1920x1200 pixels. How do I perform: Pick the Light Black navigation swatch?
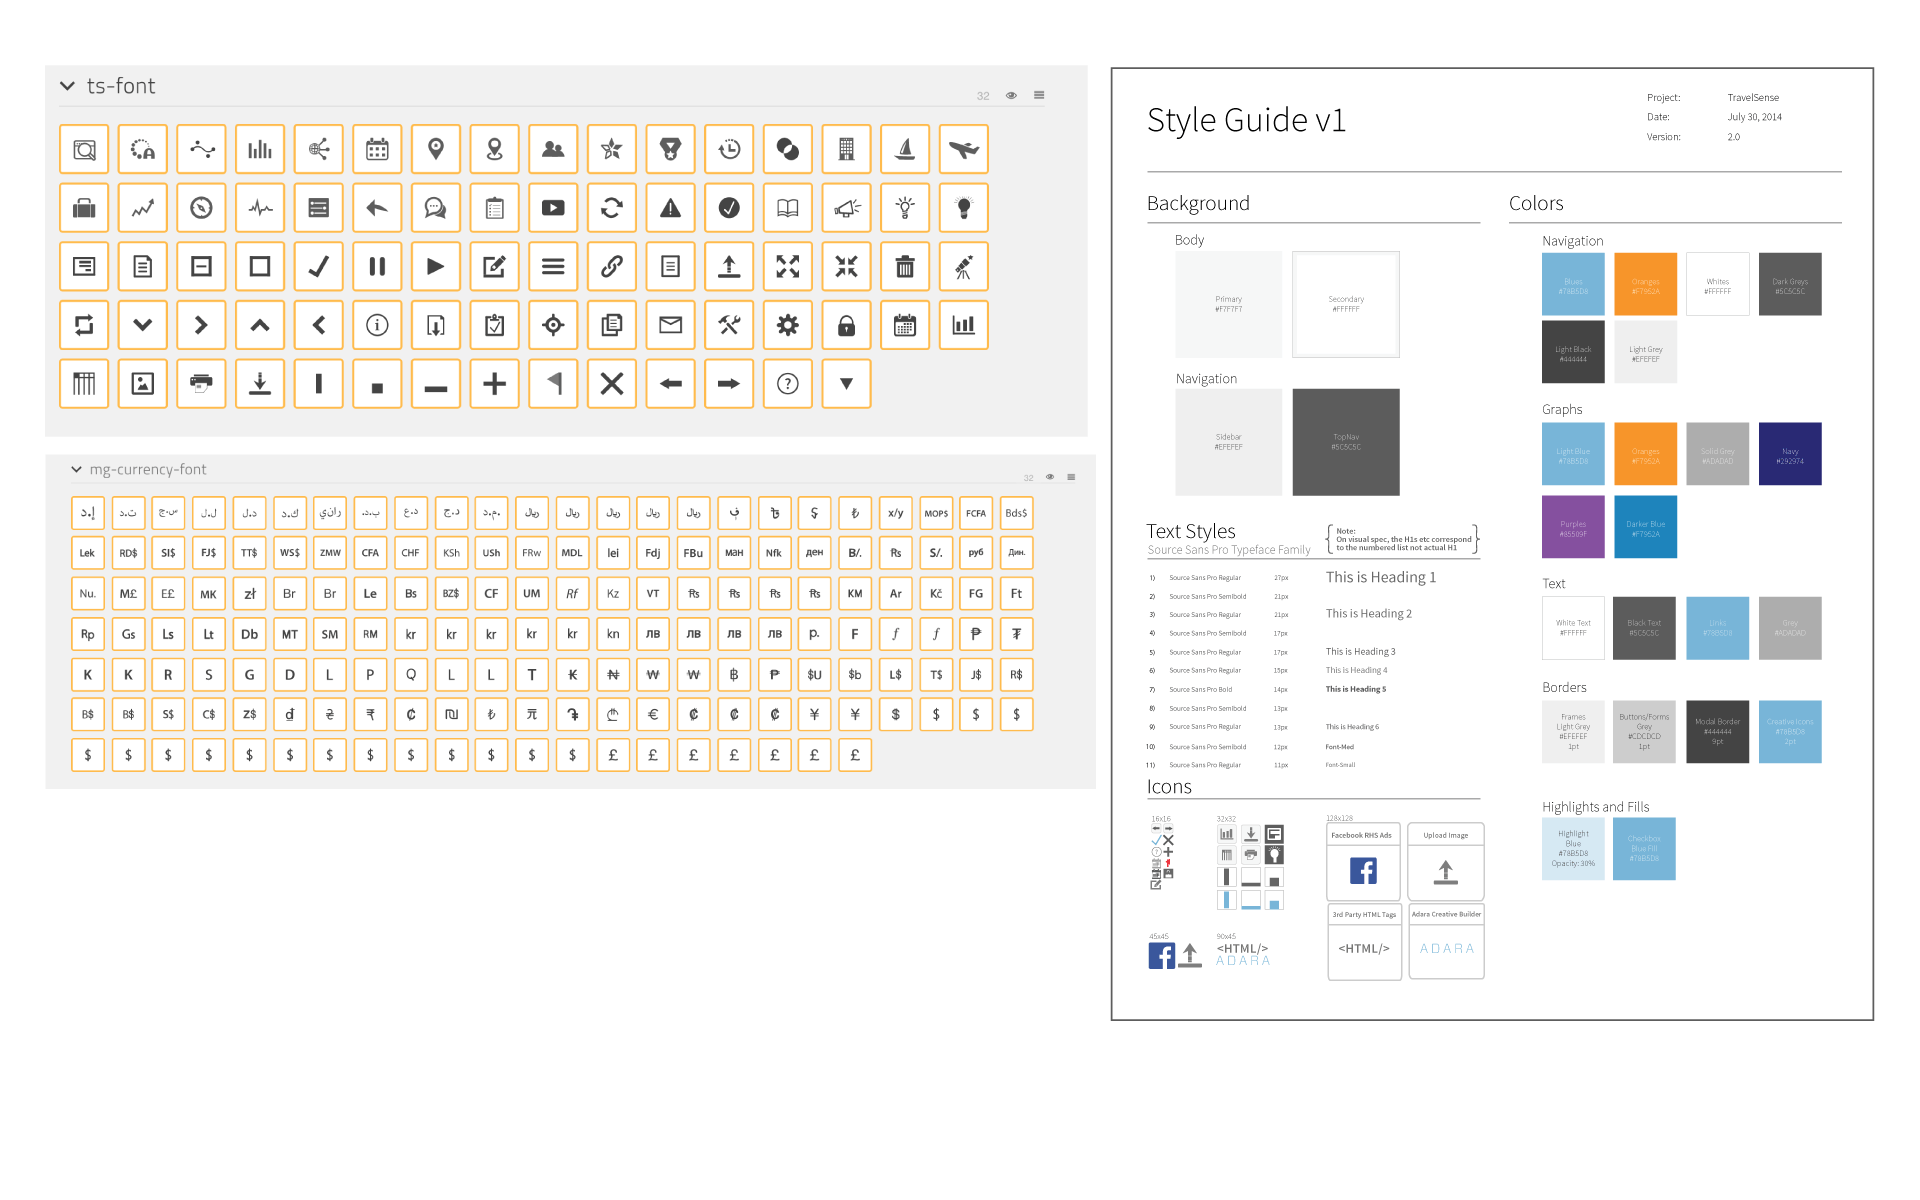point(1573,352)
